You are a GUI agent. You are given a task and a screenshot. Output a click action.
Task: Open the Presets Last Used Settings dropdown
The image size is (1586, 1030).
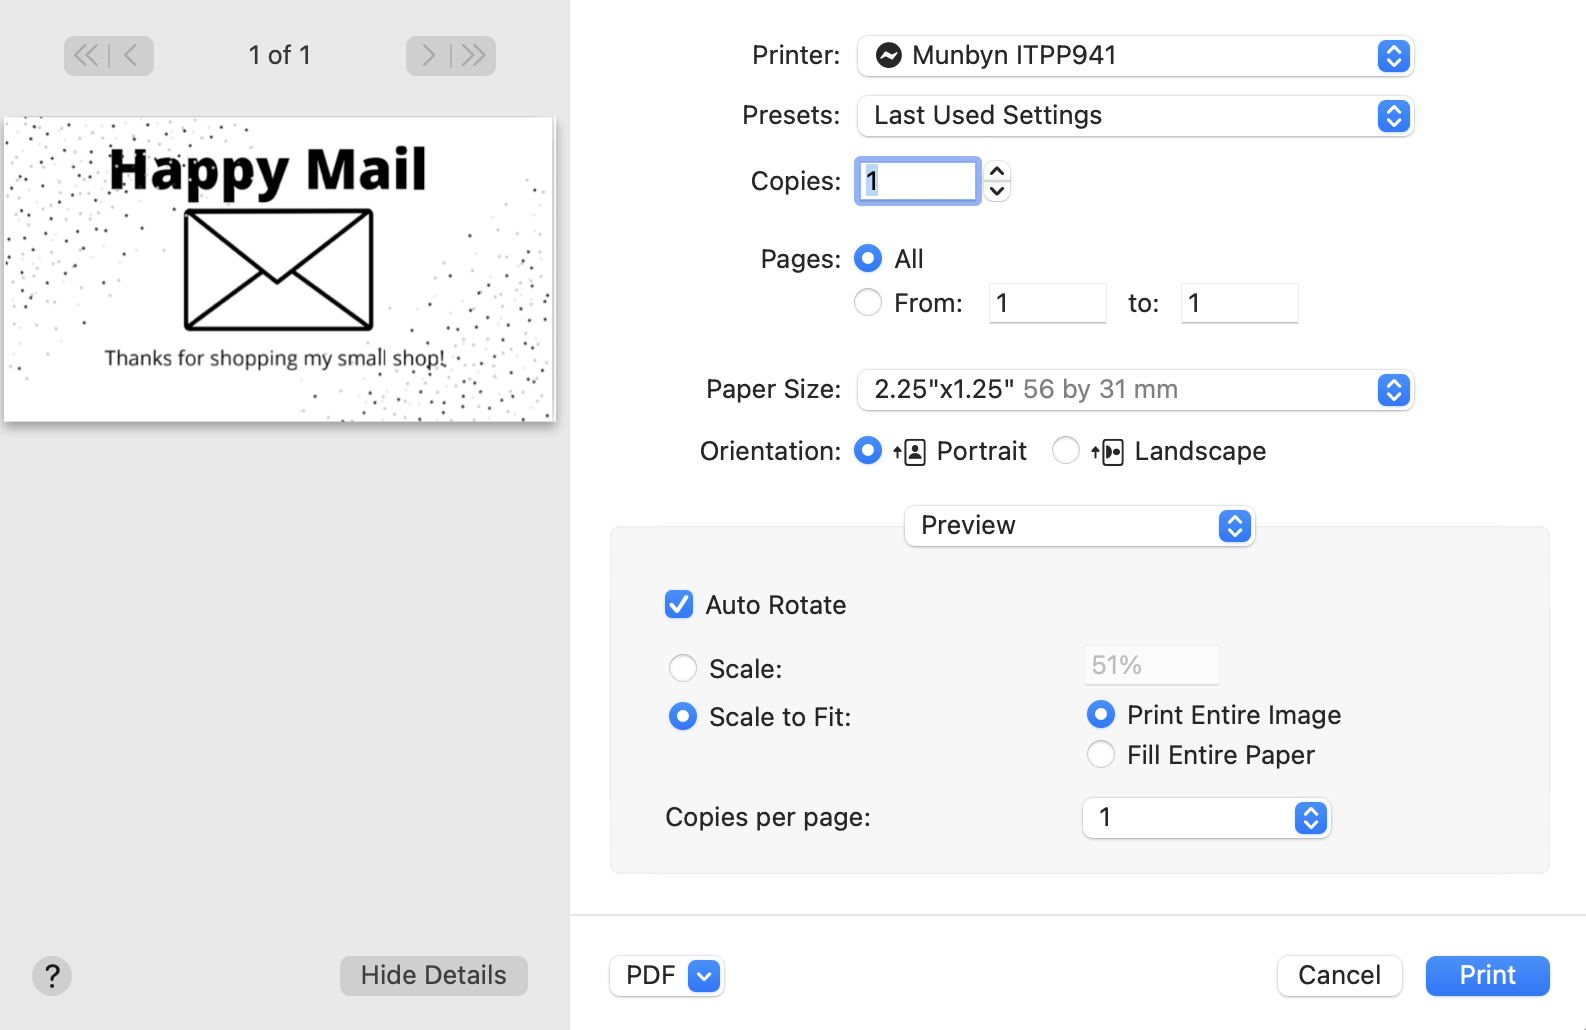[x=1135, y=116]
